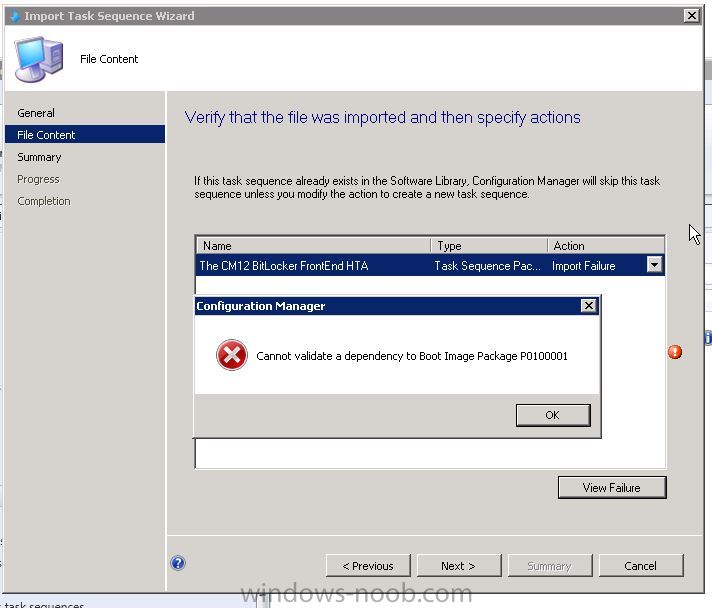The width and height of the screenshot is (712, 608).
Task: Select the CM12 BitLocker FrontEnd HTA row
Action: [430, 265]
